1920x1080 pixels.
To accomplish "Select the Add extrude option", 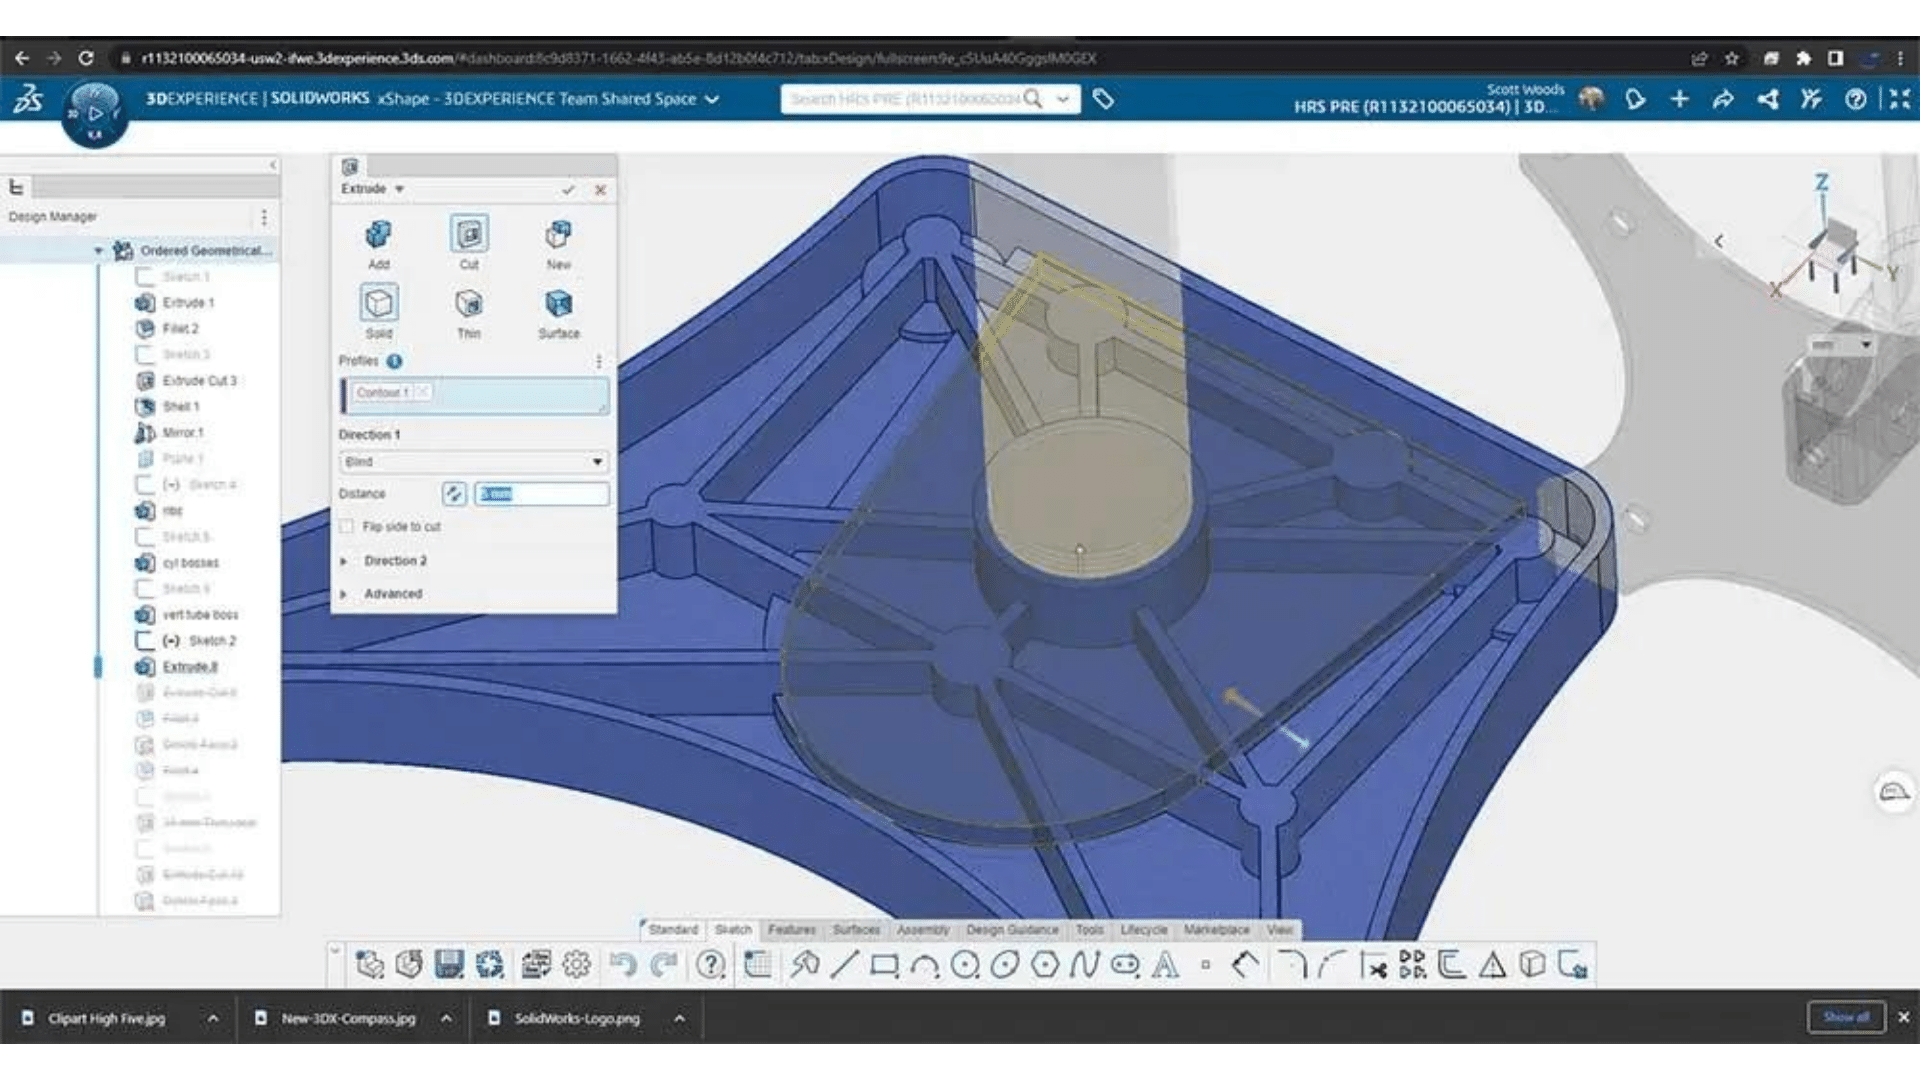I will [378, 243].
